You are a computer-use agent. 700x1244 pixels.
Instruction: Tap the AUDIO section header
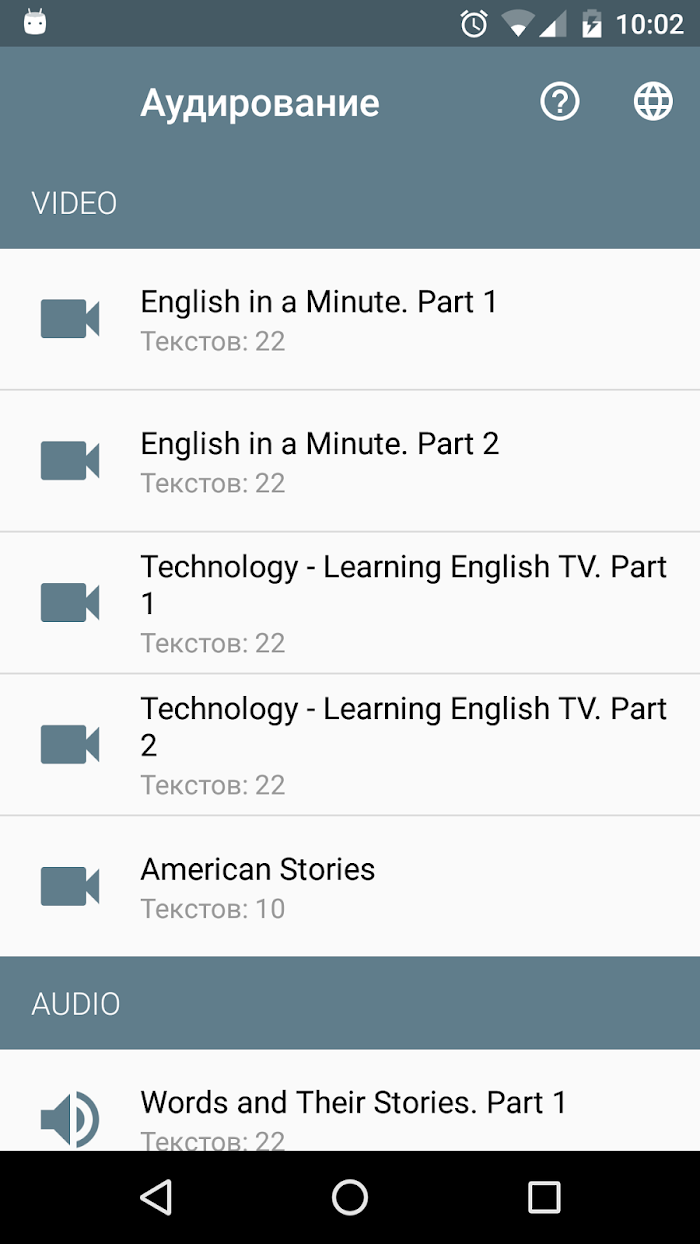pos(350,1003)
